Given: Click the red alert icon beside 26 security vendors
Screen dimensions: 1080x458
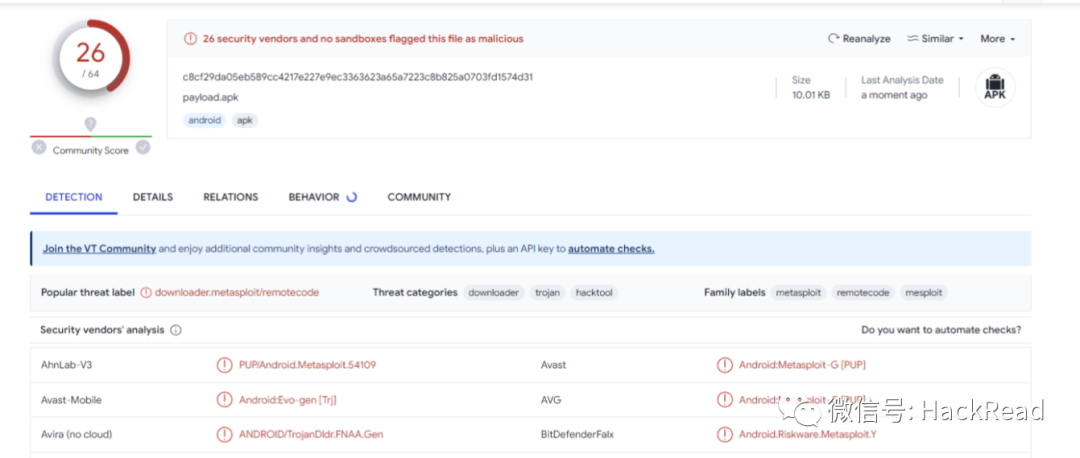Looking at the screenshot, I should 190,39.
